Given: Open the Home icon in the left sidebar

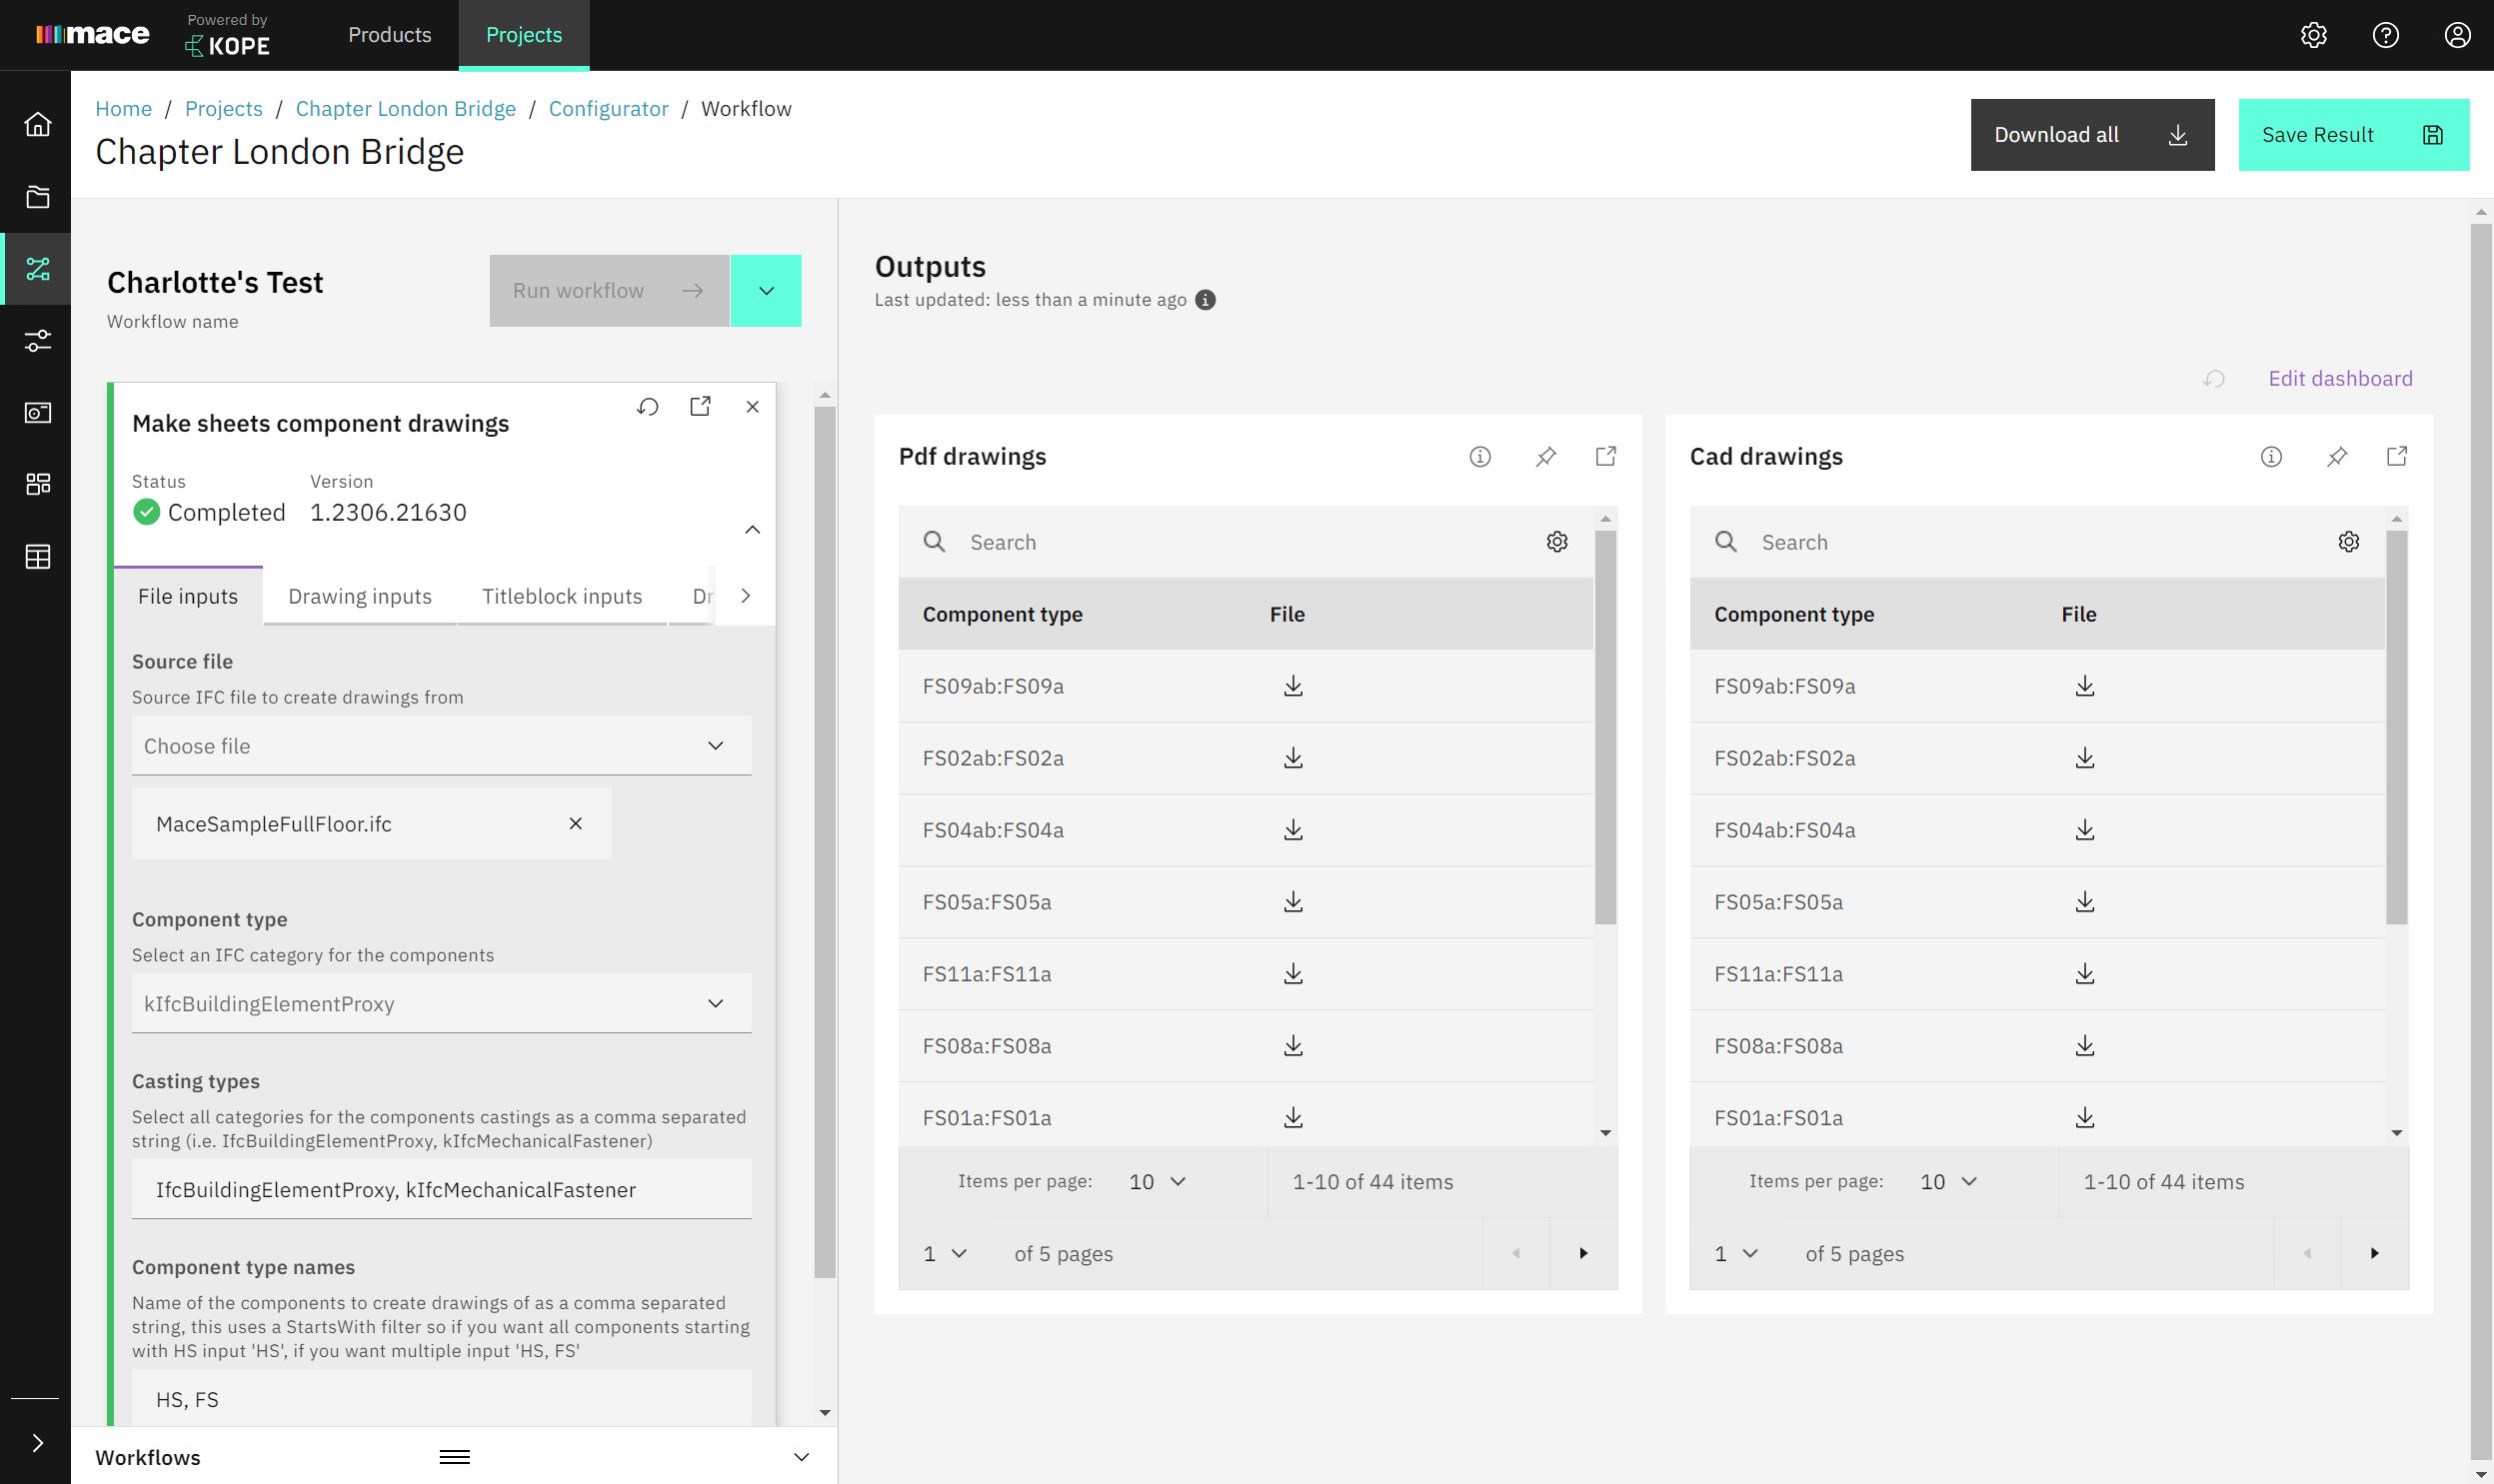Looking at the screenshot, I should click(37, 124).
